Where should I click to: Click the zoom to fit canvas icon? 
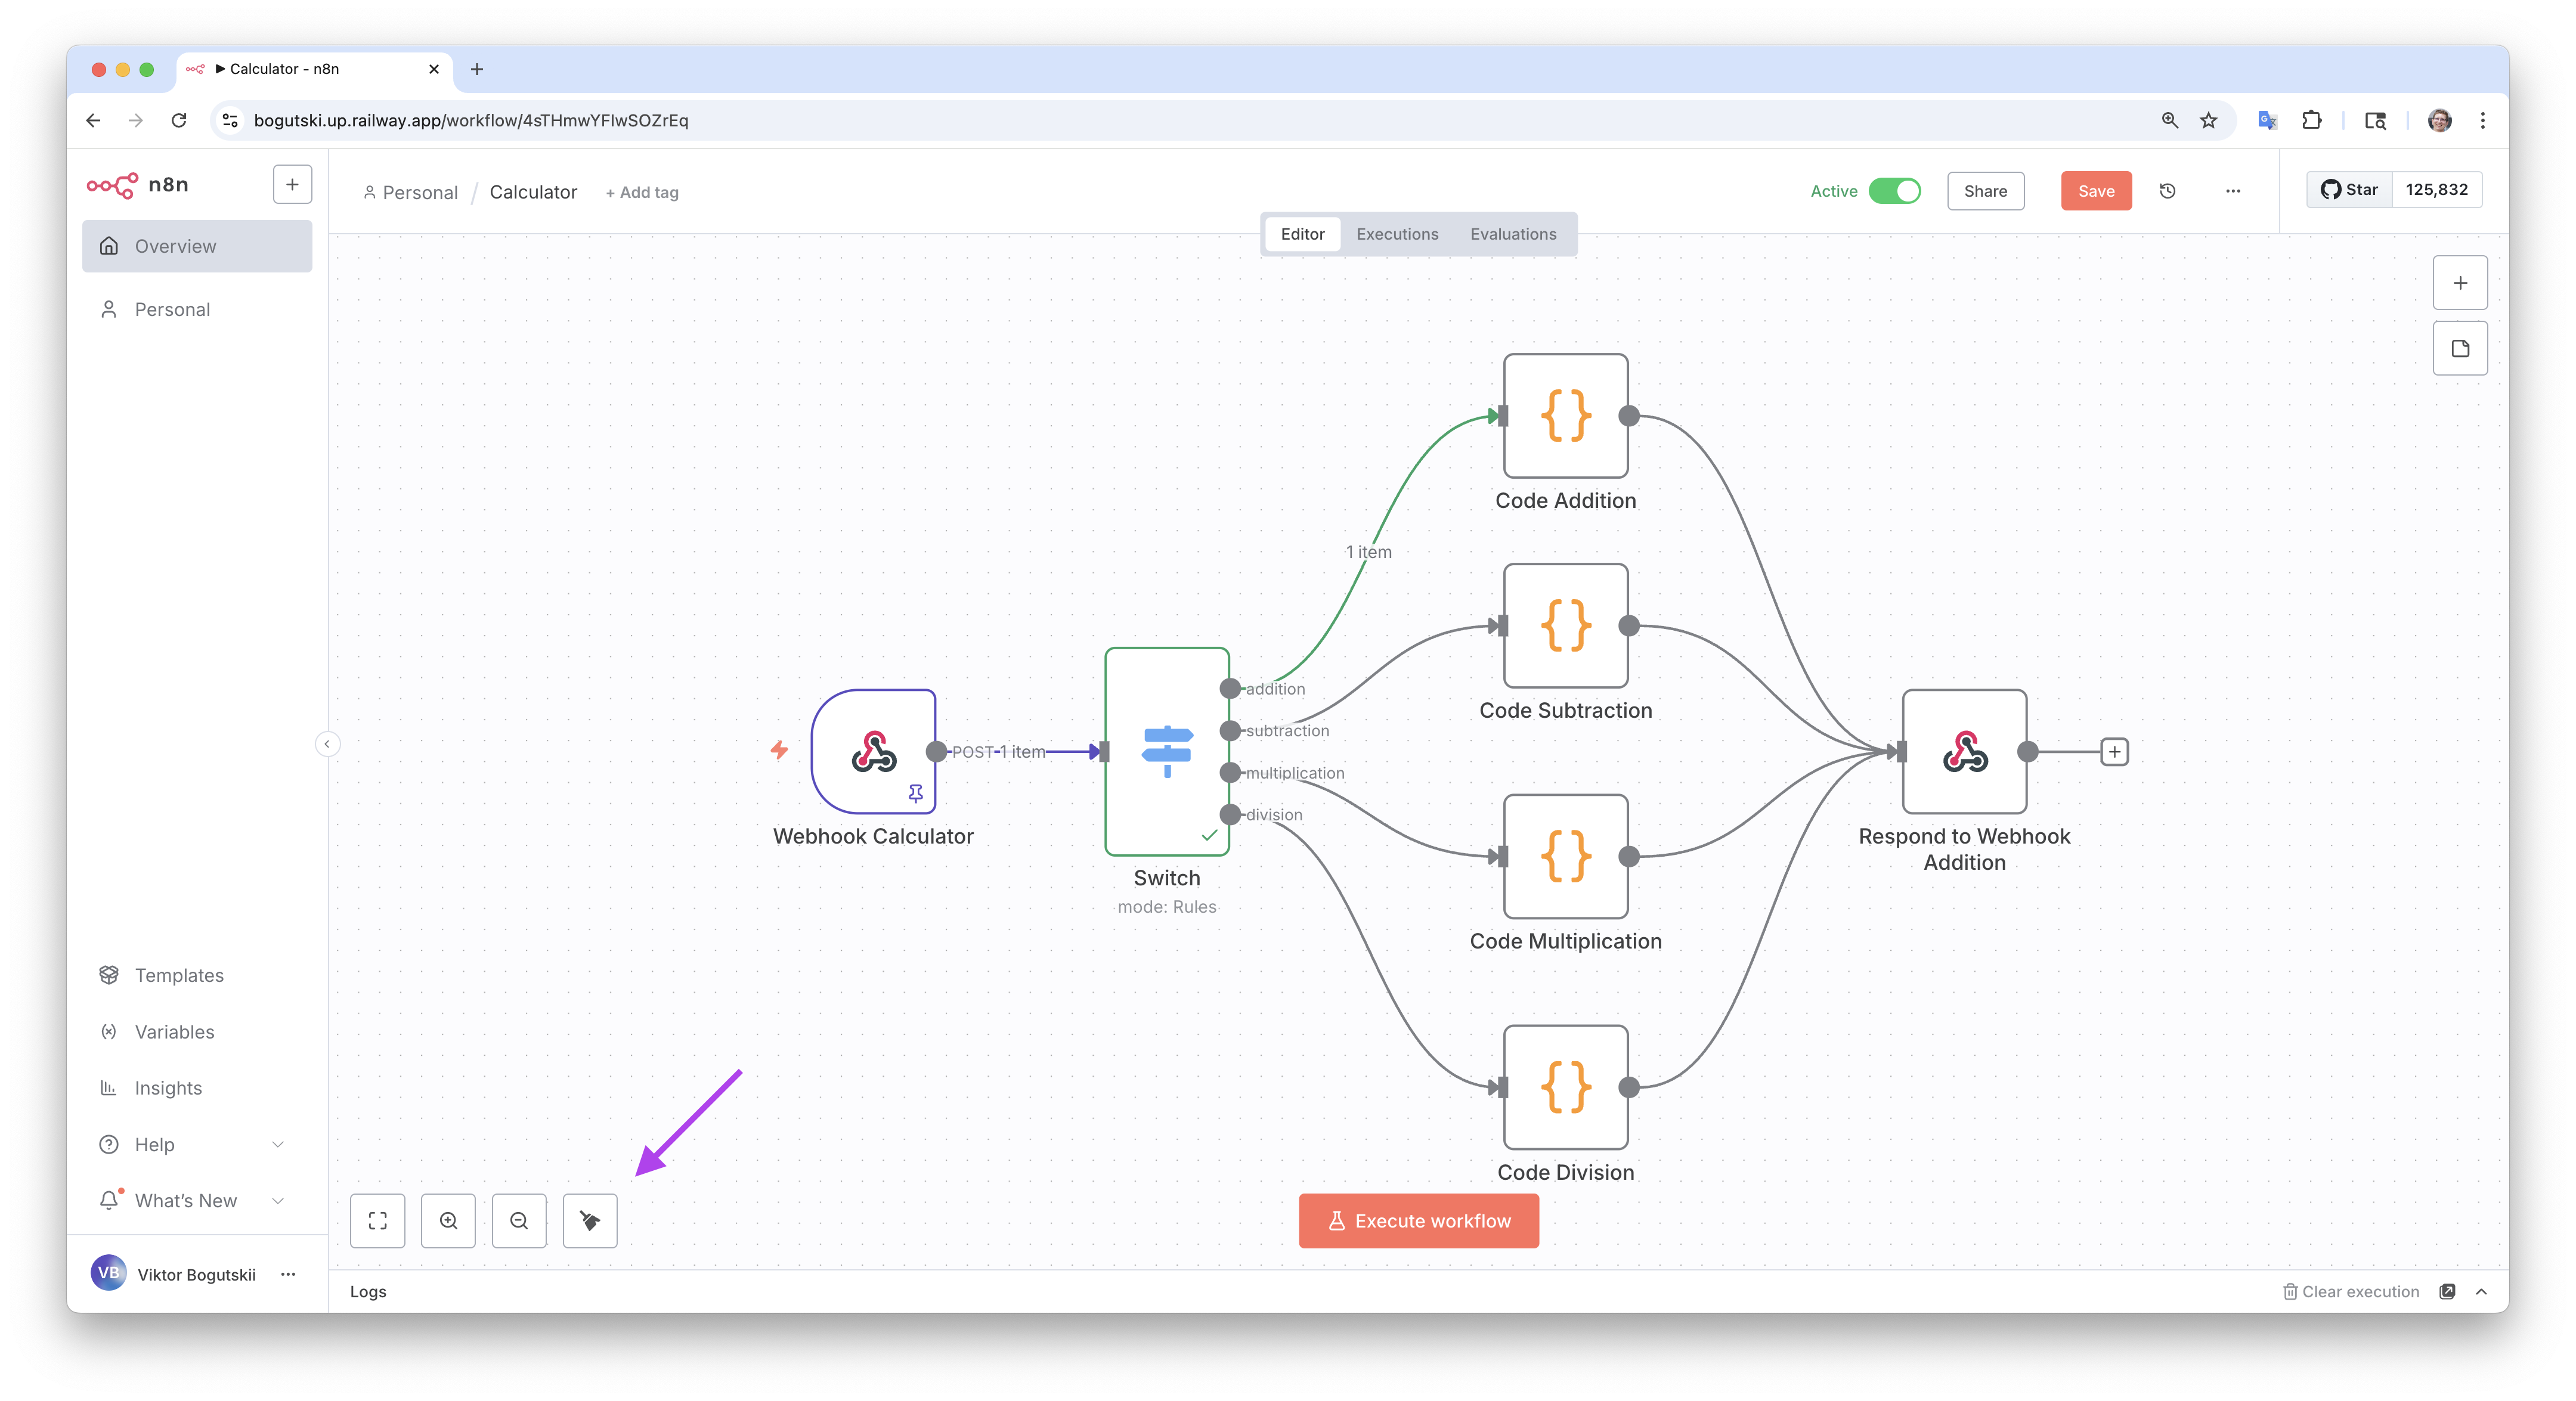pos(378,1220)
